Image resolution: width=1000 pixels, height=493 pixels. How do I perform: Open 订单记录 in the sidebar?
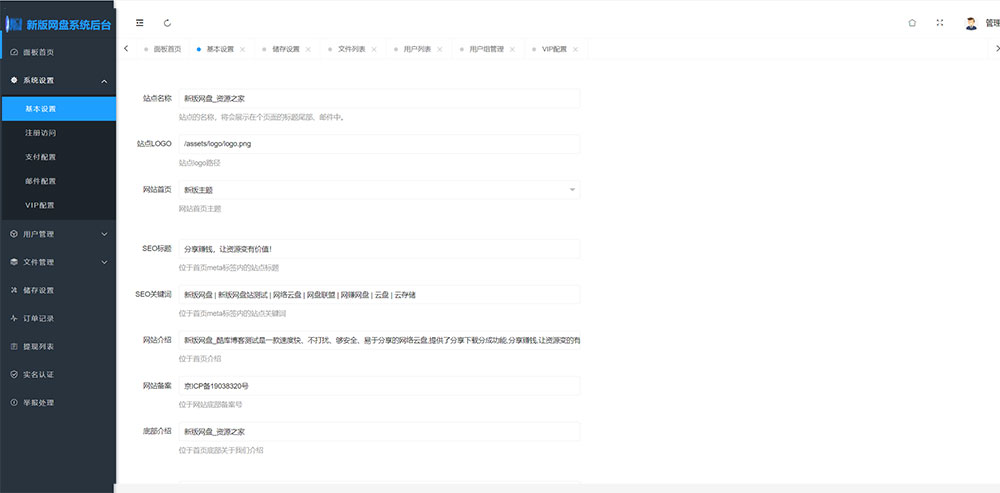[38, 318]
